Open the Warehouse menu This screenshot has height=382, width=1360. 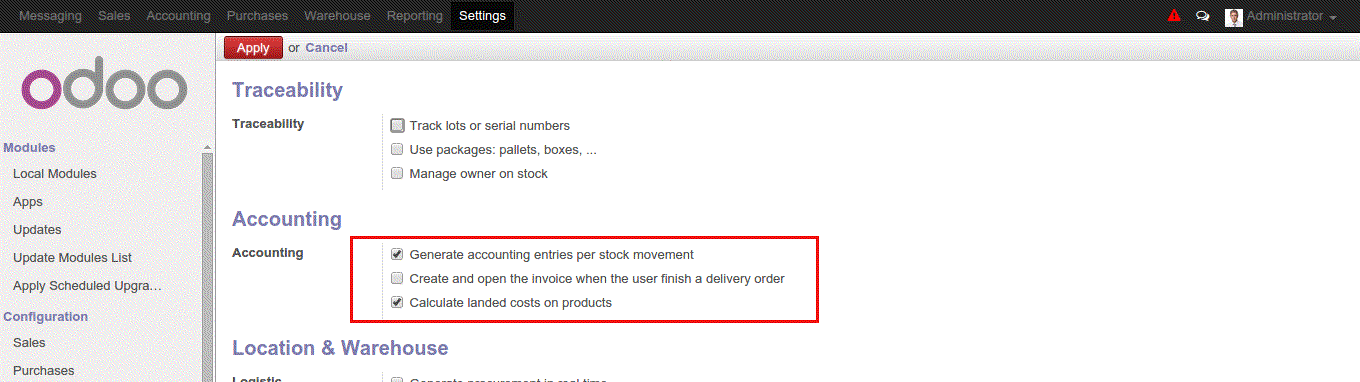[x=337, y=16]
